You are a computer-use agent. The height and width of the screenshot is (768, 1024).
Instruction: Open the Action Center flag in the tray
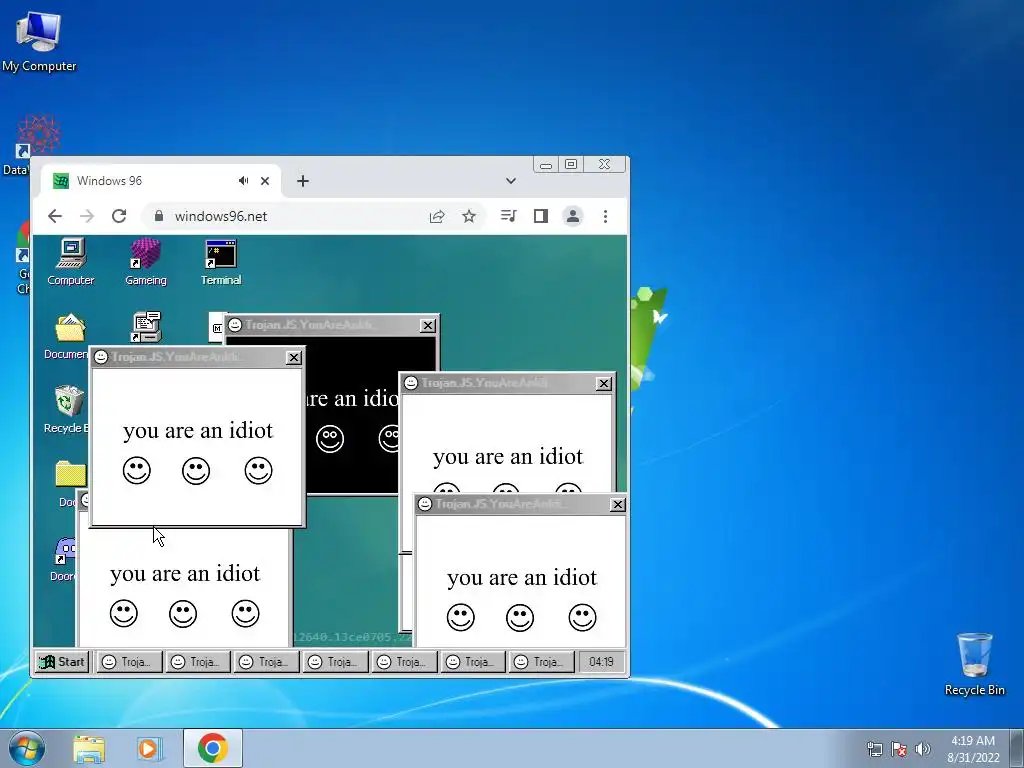(x=899, y=749)
